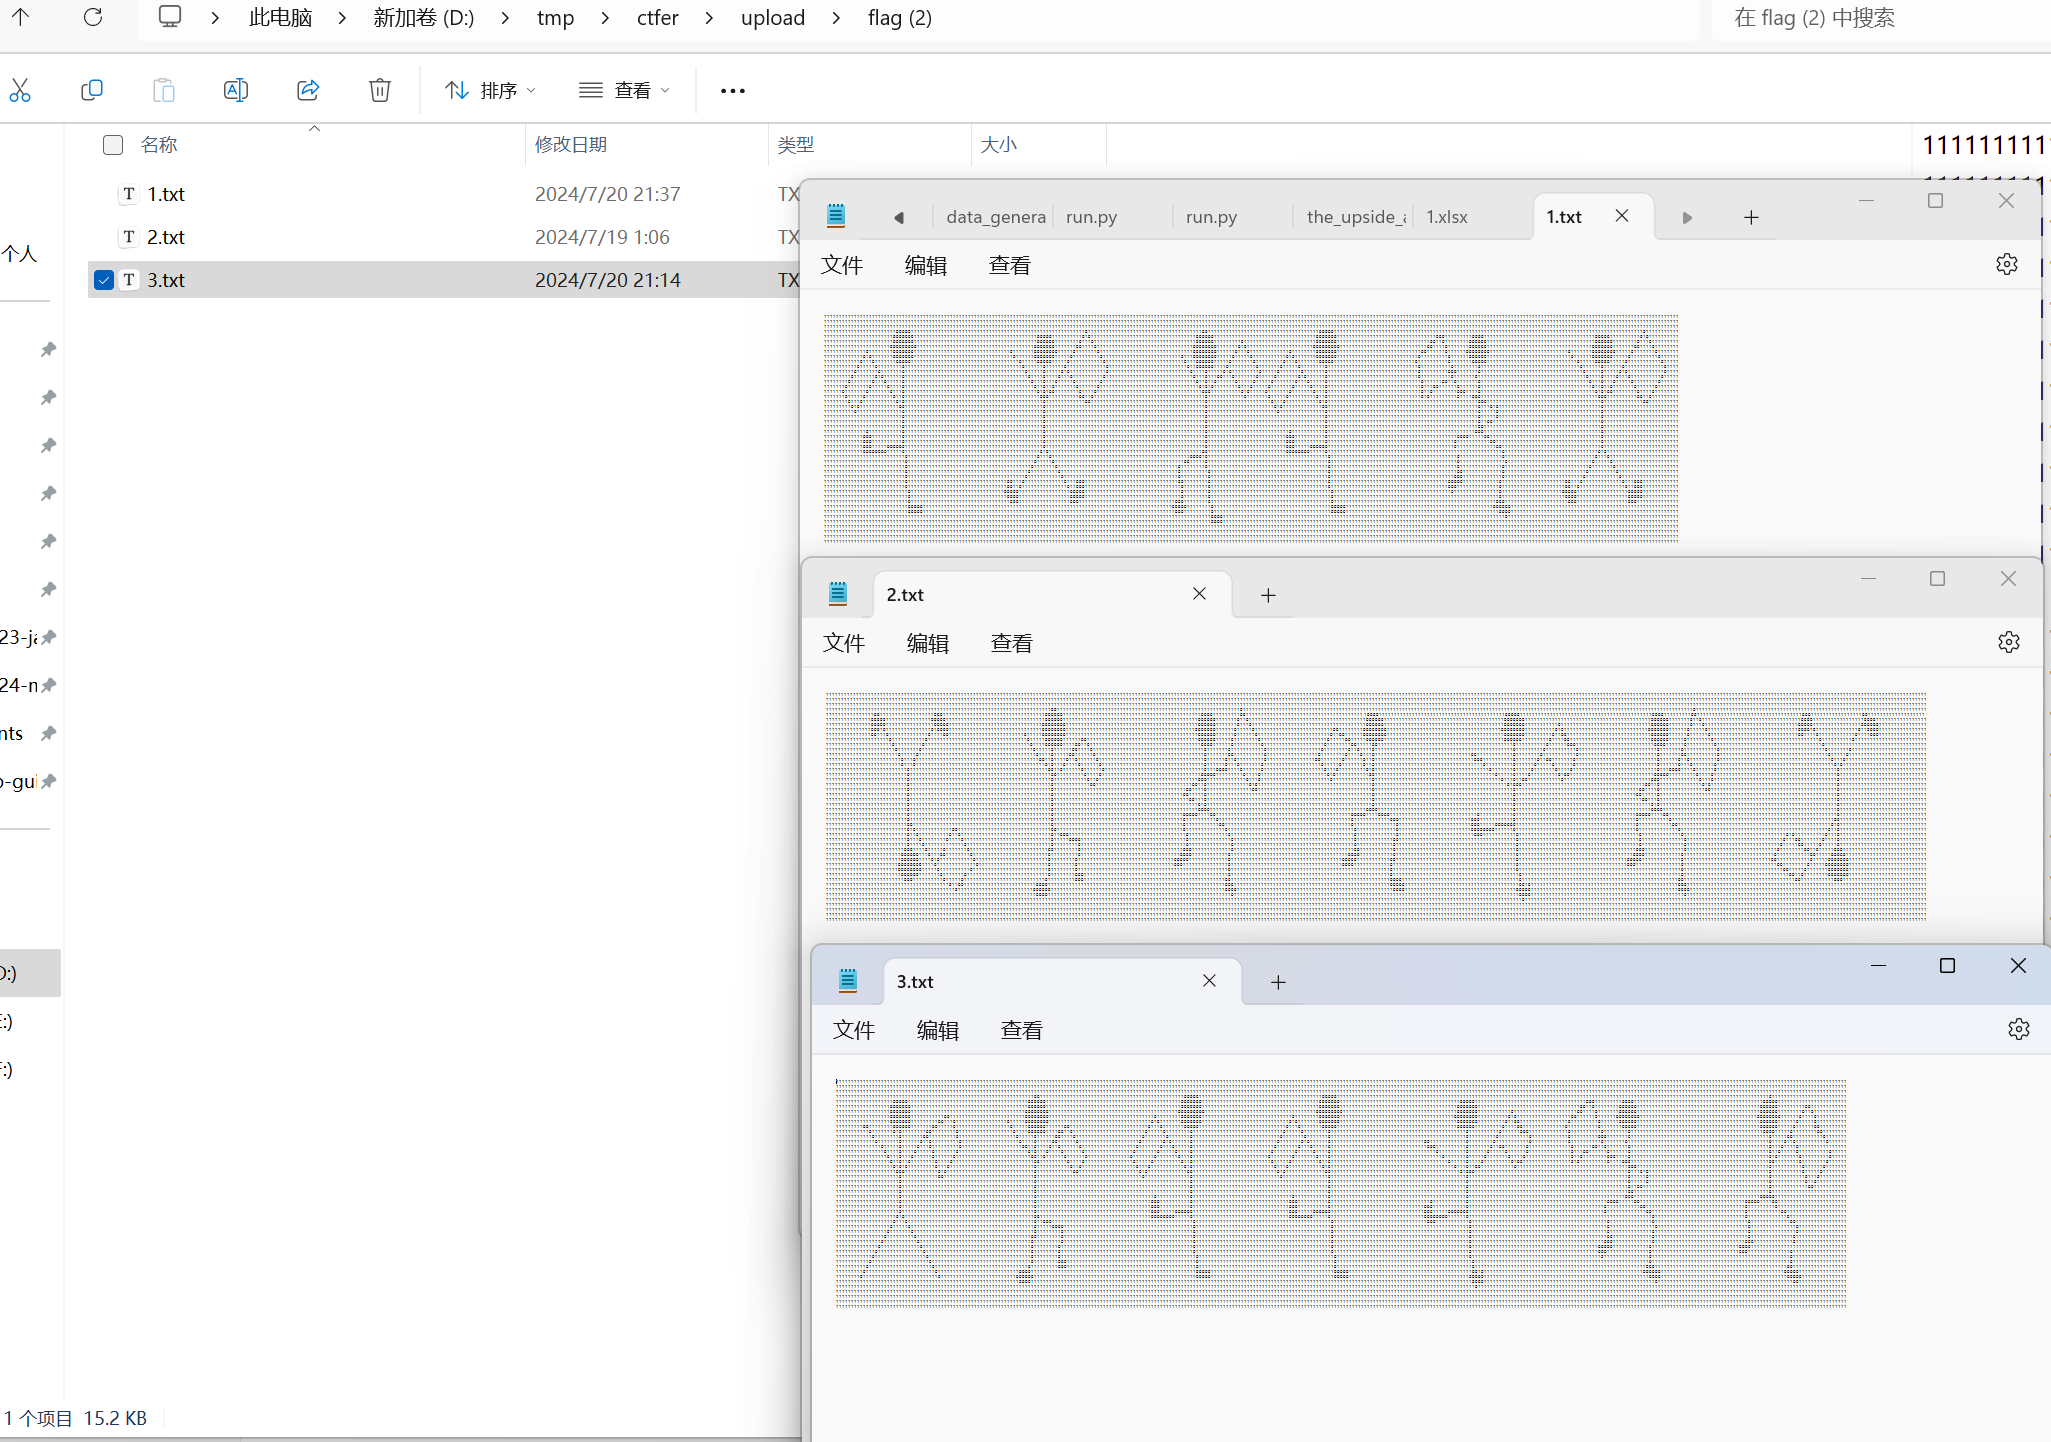This screenshot has height=1442, width=2051.
Task: Open settings gear in 3.txt Notepad window
Action: (x=2019, y=1029)
